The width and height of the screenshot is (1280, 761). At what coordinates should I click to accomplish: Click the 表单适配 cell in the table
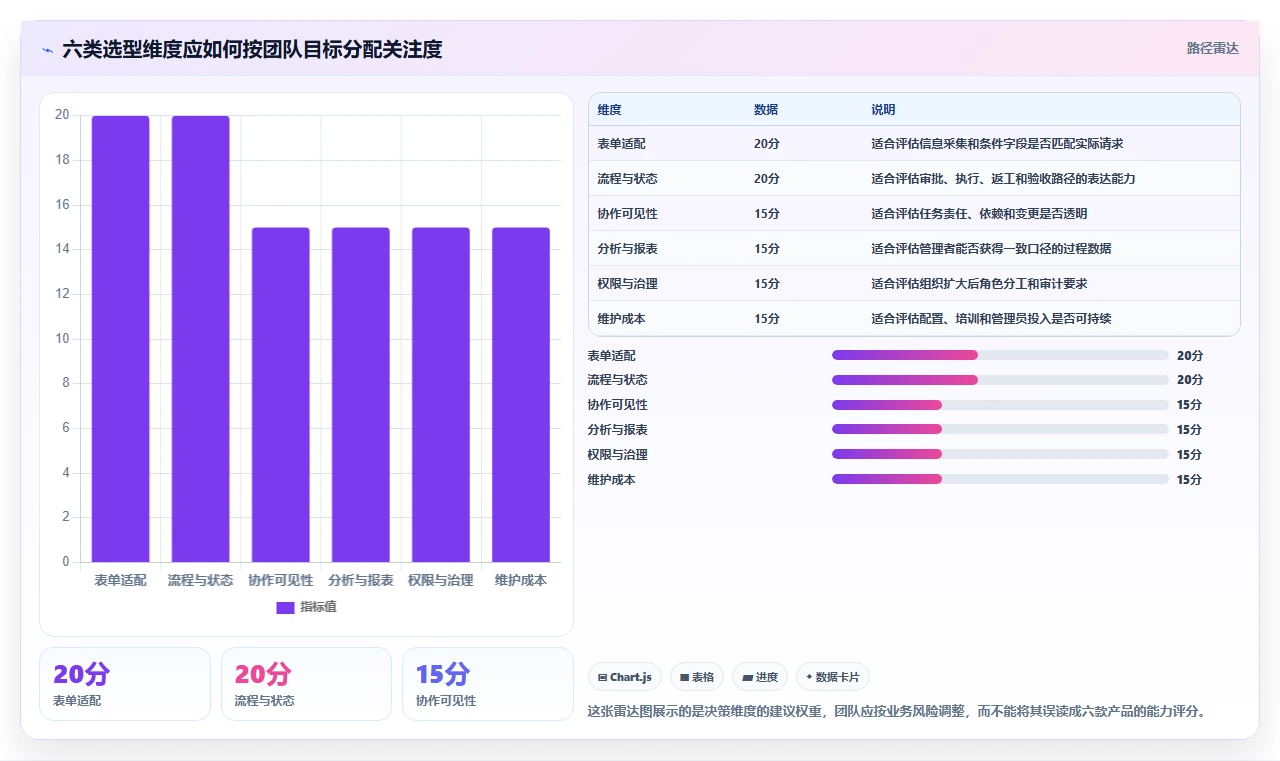click(x=621, y=144)
